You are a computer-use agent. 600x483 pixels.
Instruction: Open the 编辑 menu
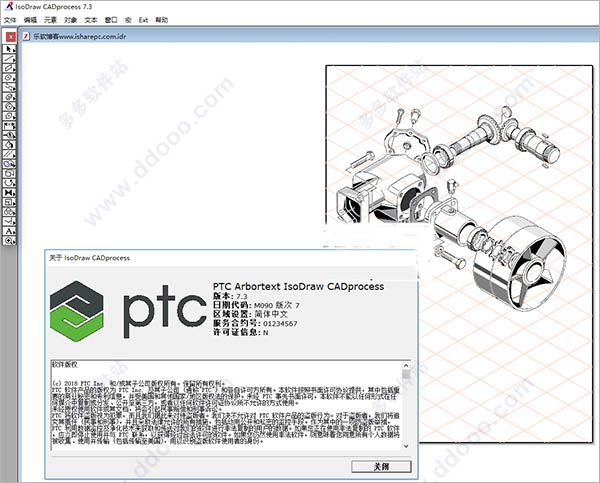click(30, 20)
